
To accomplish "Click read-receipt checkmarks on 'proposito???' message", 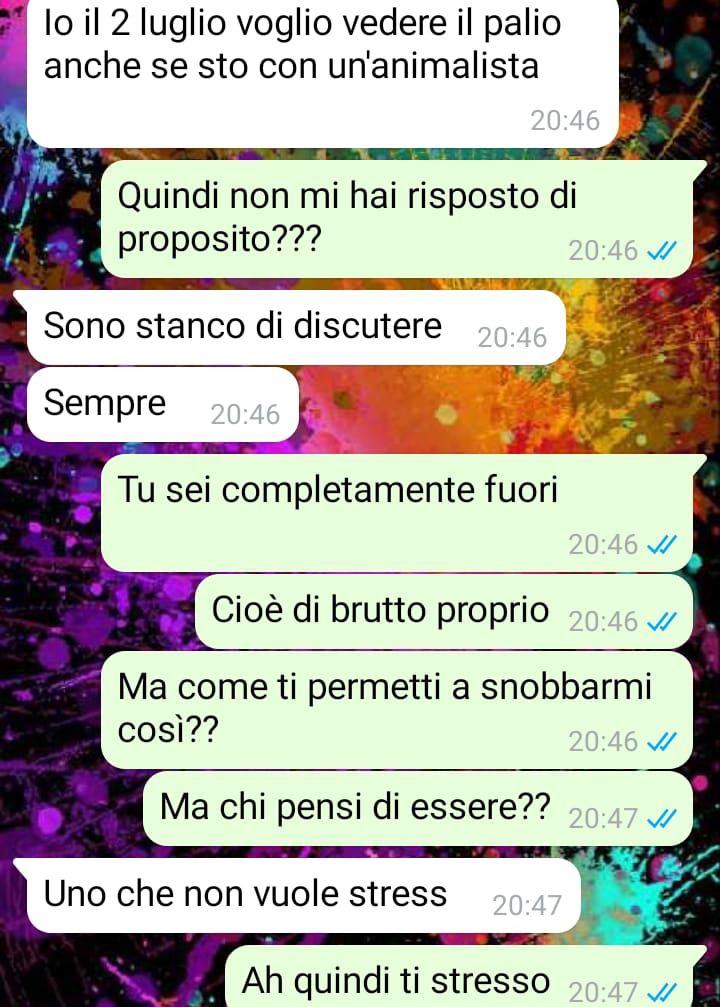I will point(661,251).
